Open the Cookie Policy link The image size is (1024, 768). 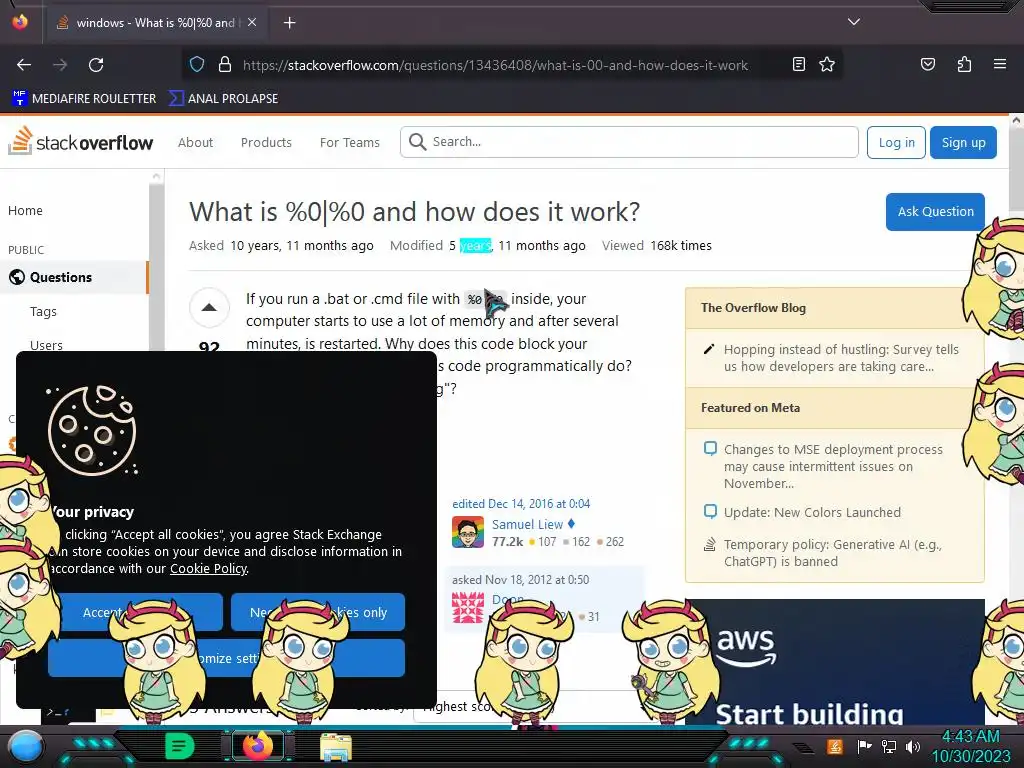[208, 568]
